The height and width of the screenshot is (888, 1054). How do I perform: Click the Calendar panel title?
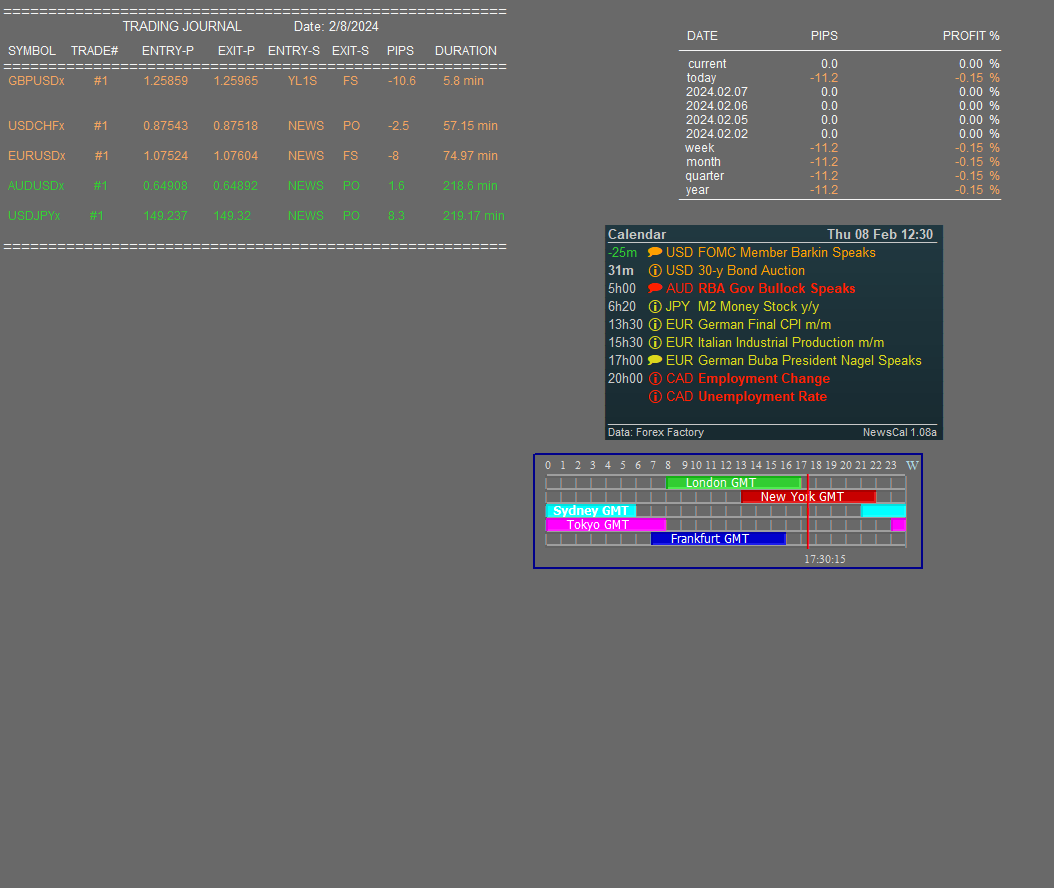click(637, 235)
